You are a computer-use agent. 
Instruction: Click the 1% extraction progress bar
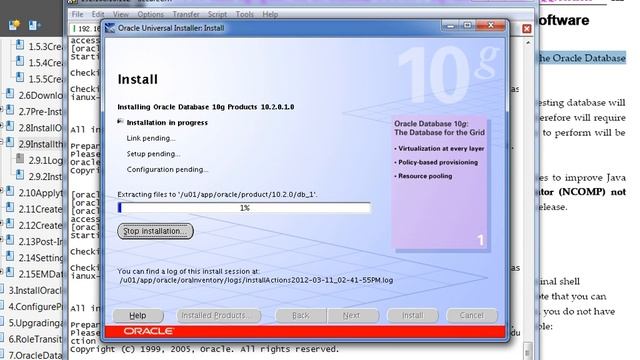click(244, 208)
